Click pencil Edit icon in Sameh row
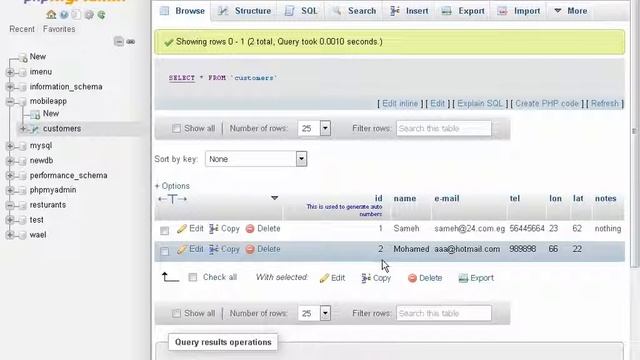The height and width of the screenshot is (360, 640). 182,229
